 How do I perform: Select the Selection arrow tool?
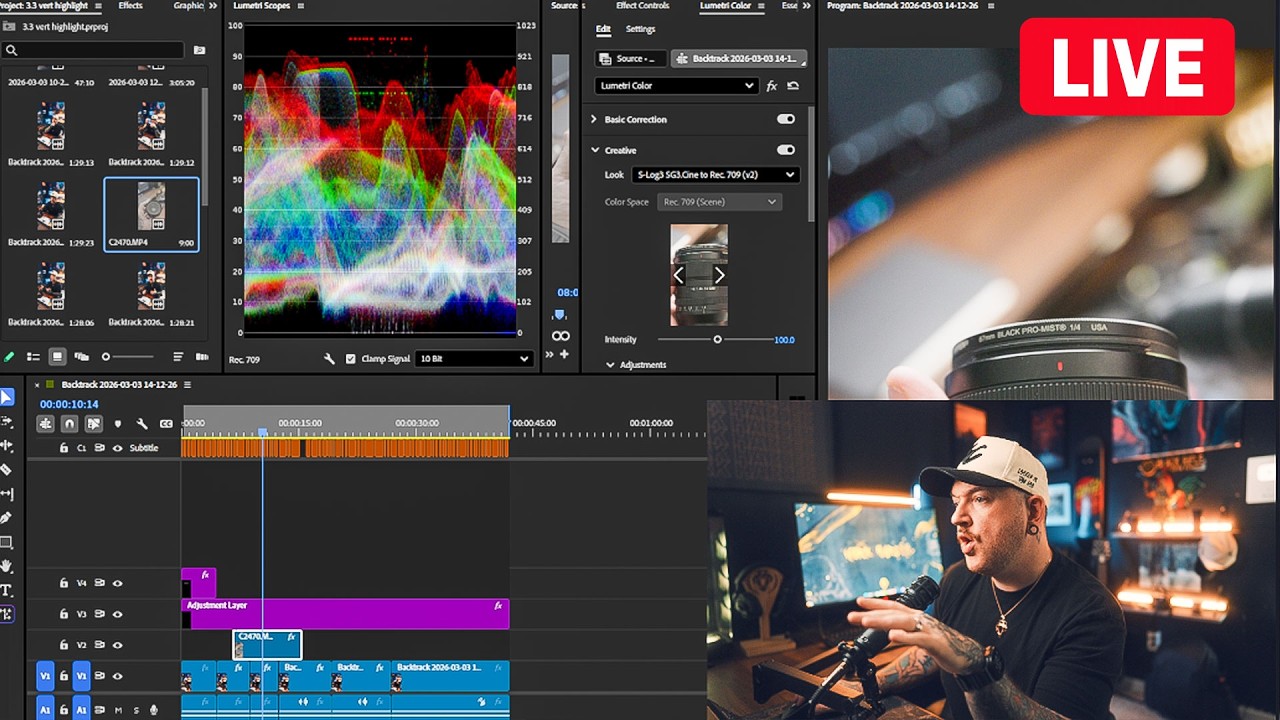pos(7,398)
